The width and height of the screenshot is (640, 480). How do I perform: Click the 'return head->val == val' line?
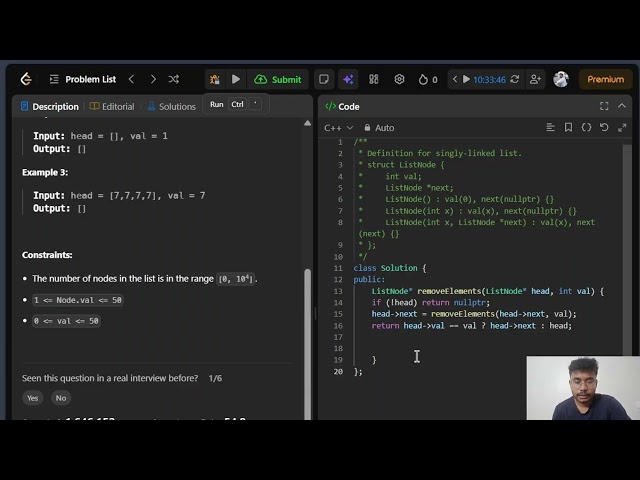[x=472, y=326]
